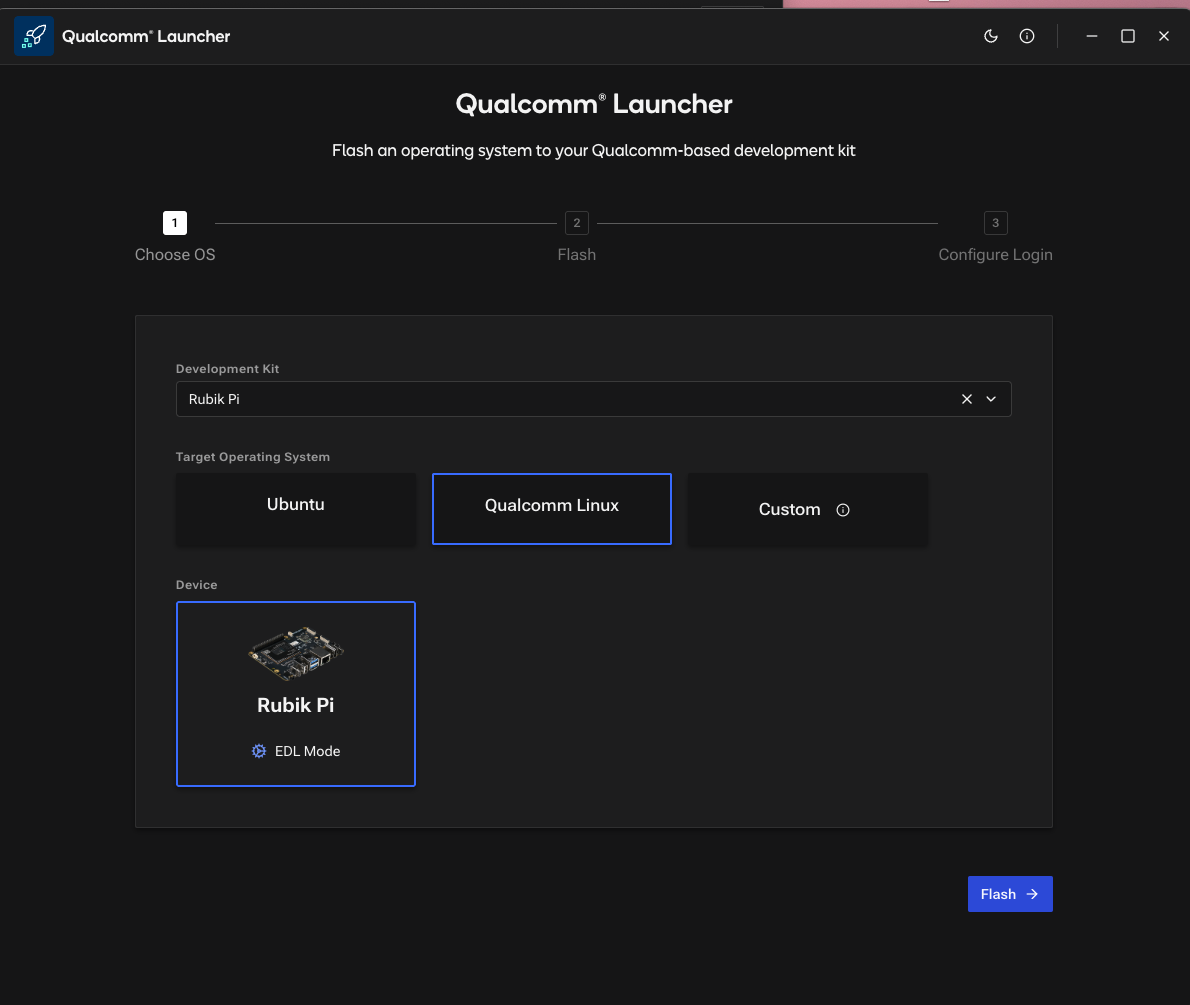Open the info icon in the title bar

[x=1027, y=36]
